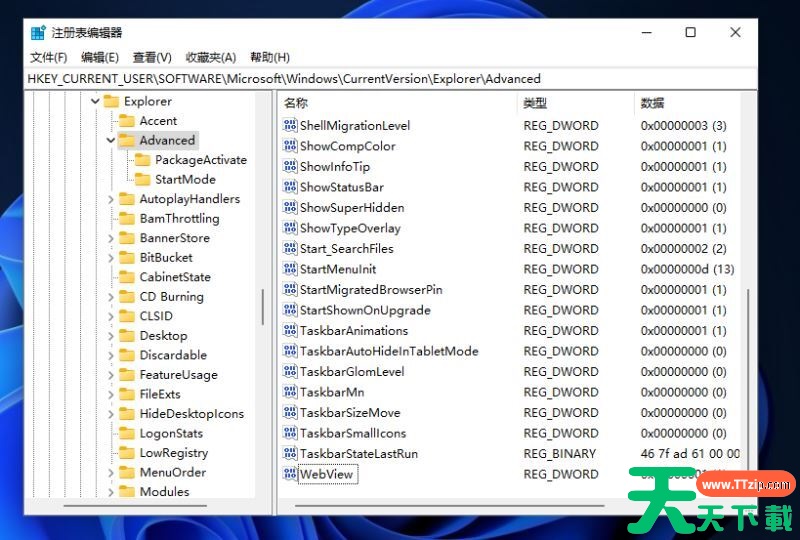This screenshot has width=800, height=540.
Task: Click the StartShownOnUpgrade value icon
Action: click(x=290, y=310)
